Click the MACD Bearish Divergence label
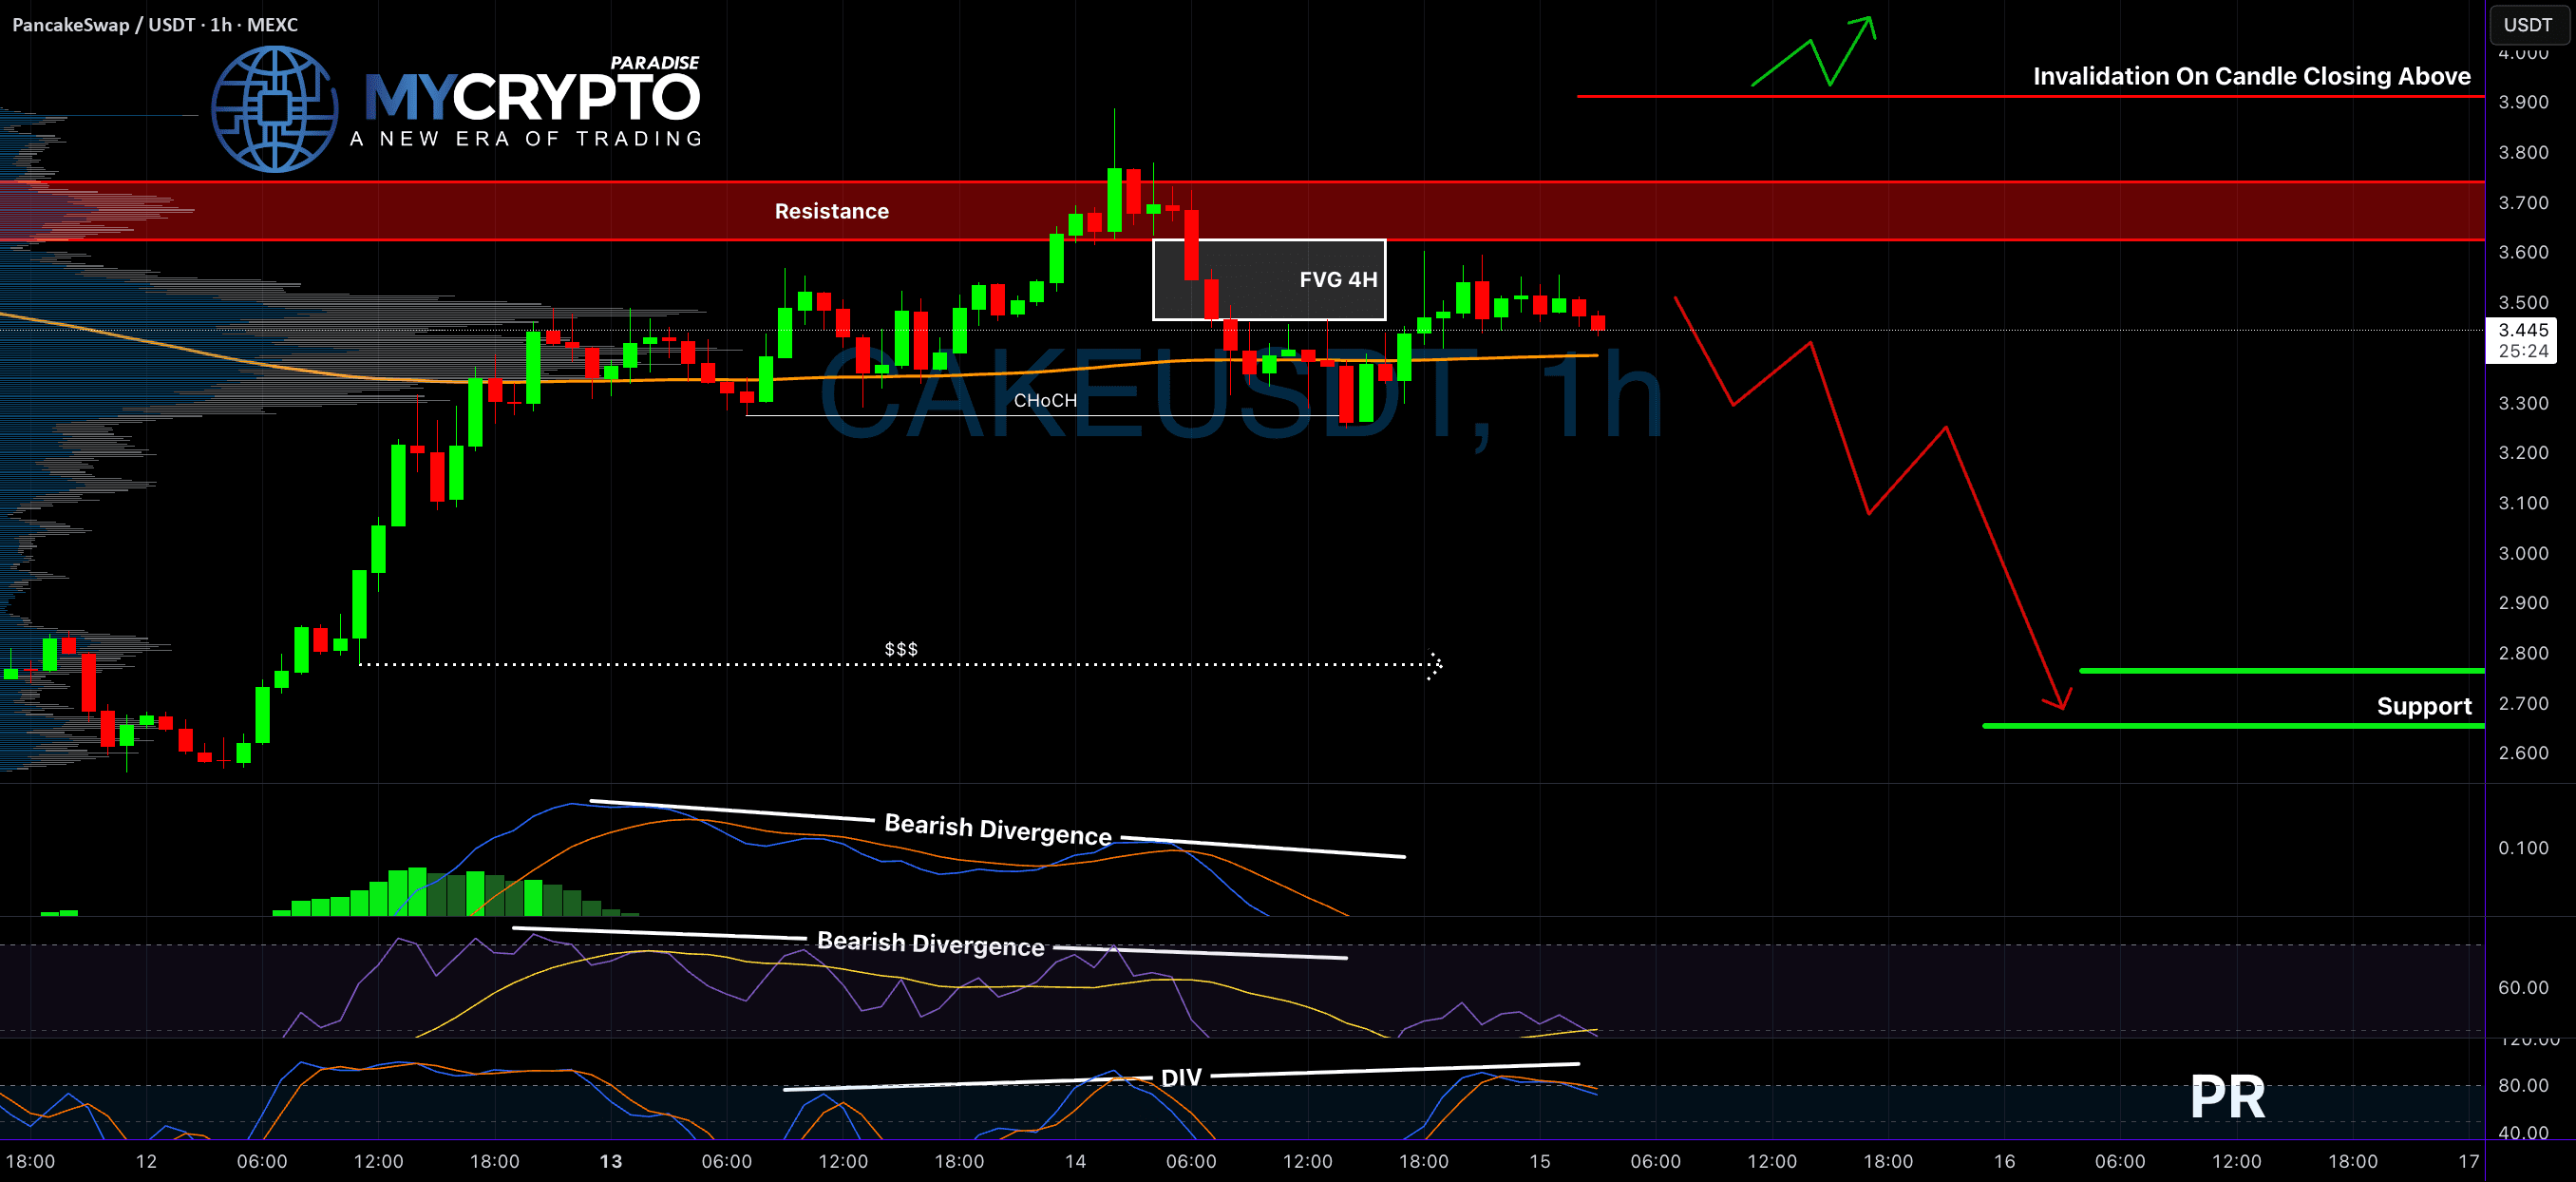2576x1182 pixels. [x=997, y=829]
